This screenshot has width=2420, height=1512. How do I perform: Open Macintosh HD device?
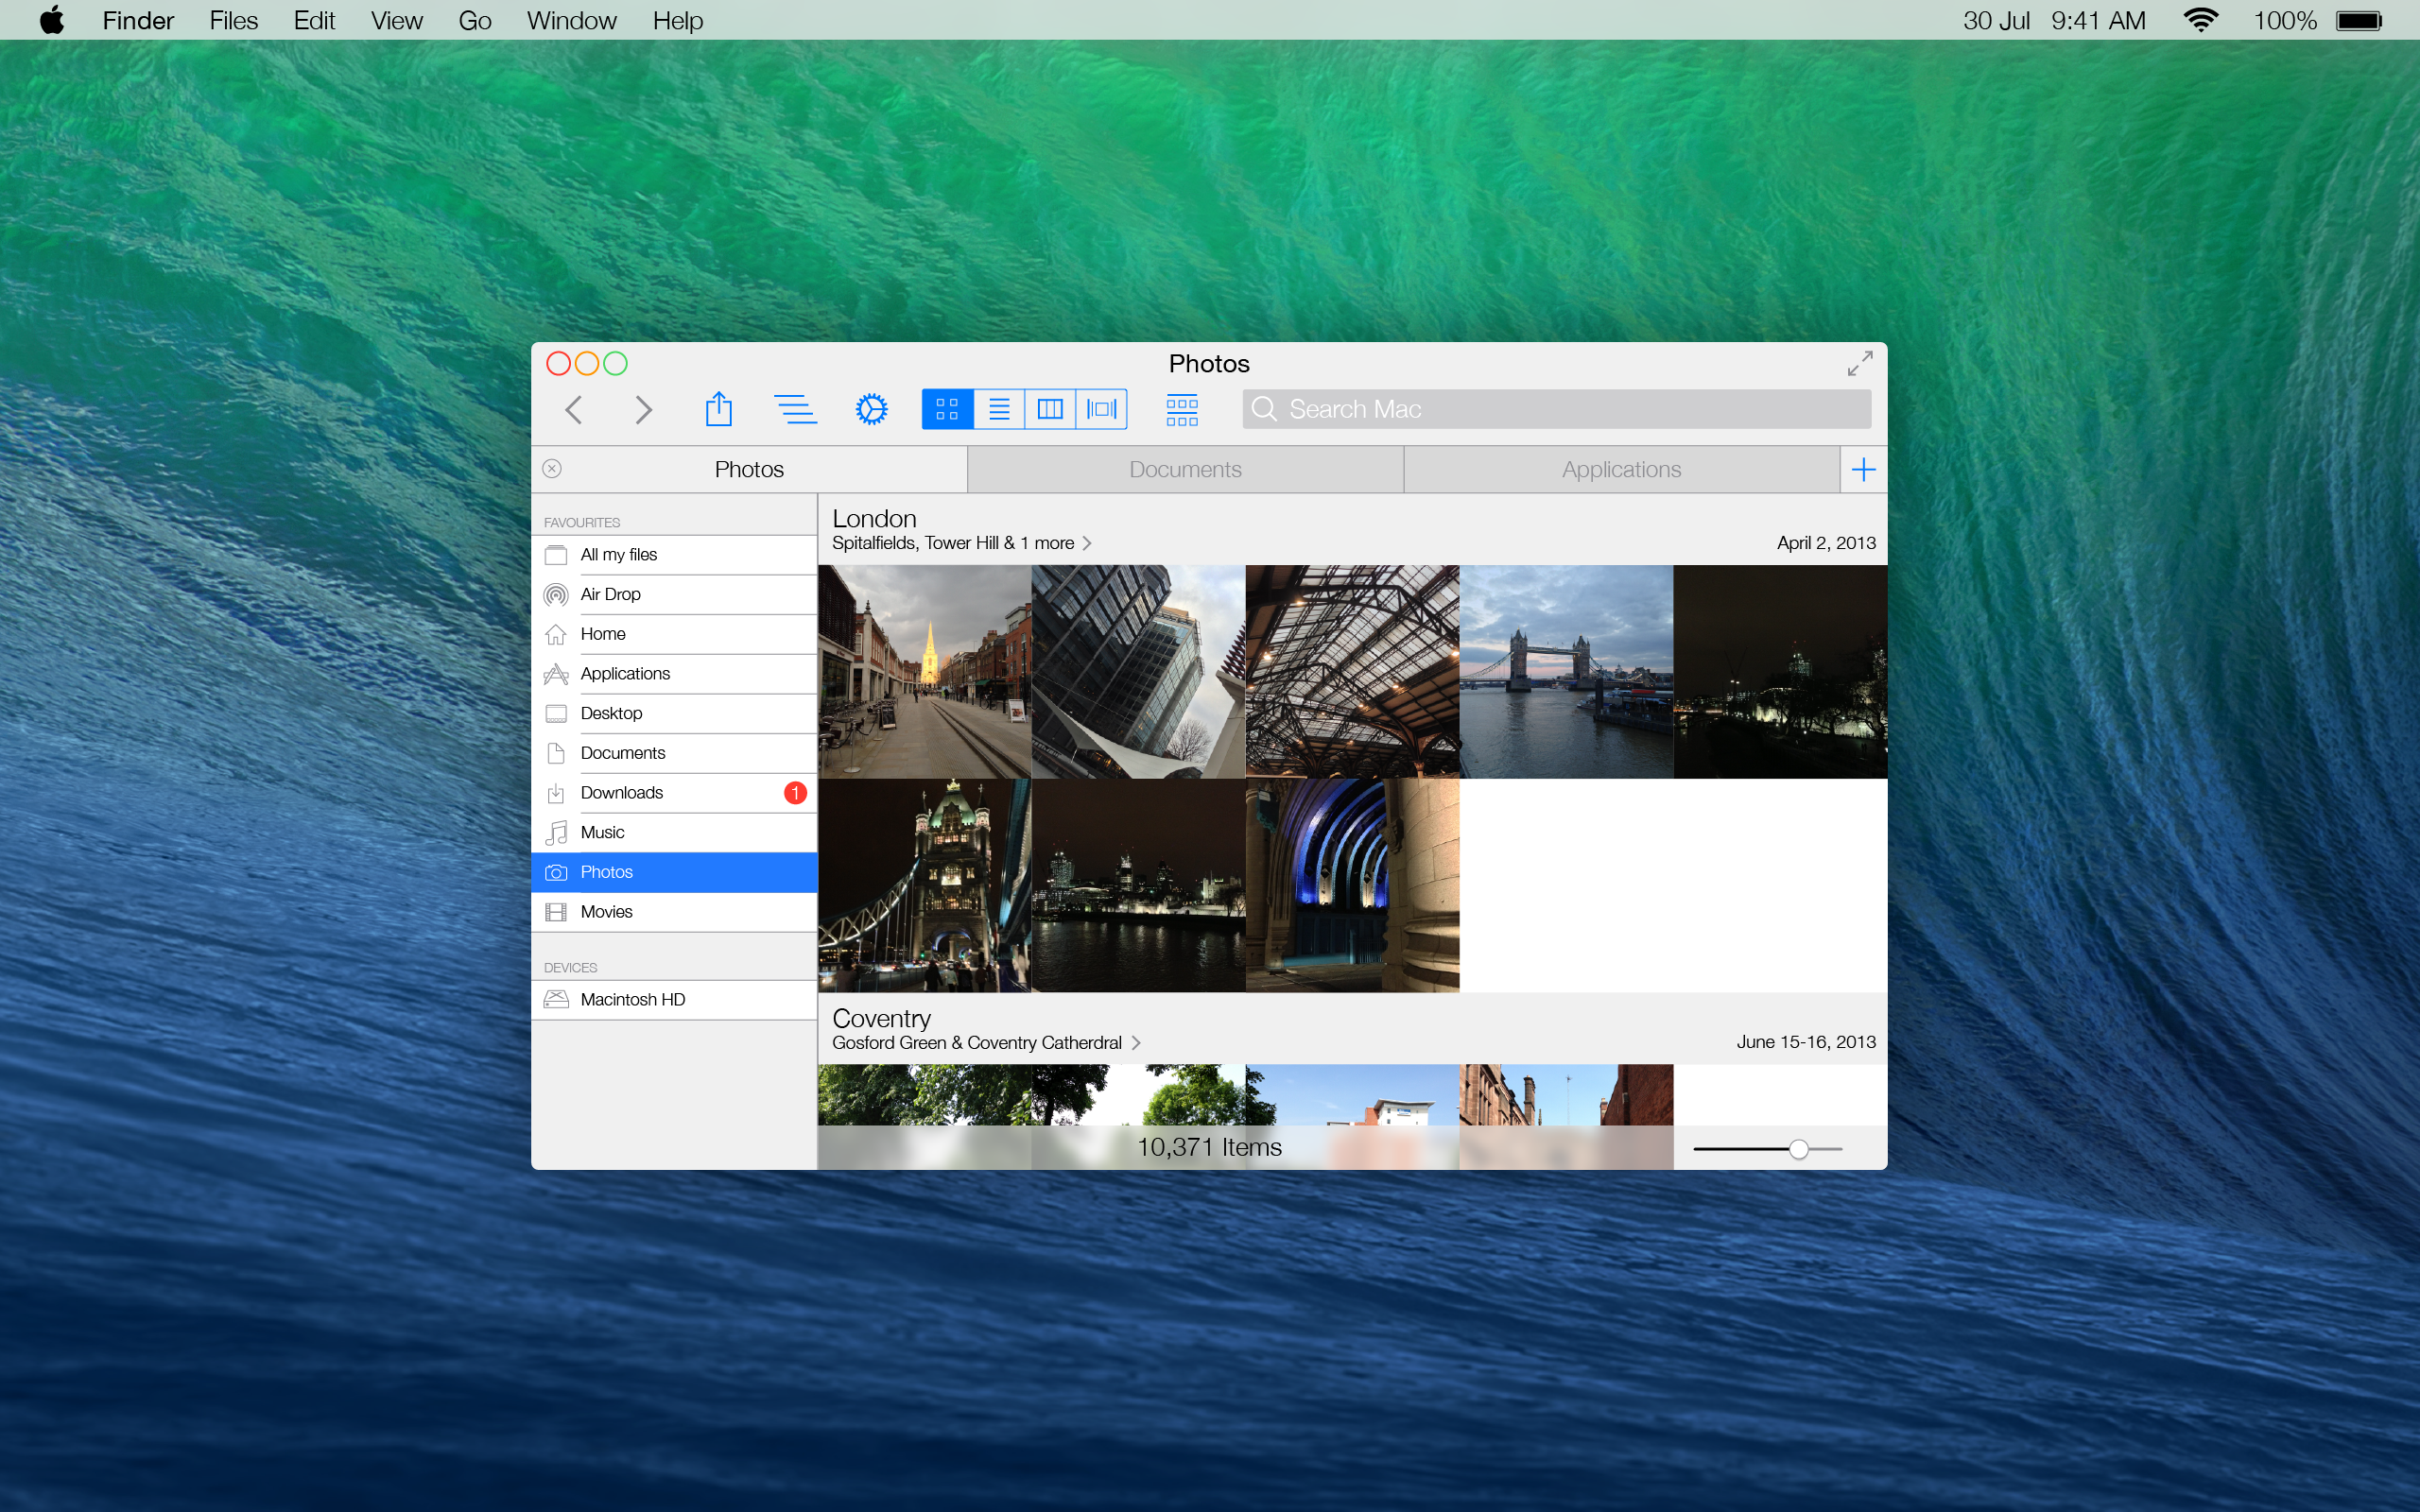(x=632, y=1000)
